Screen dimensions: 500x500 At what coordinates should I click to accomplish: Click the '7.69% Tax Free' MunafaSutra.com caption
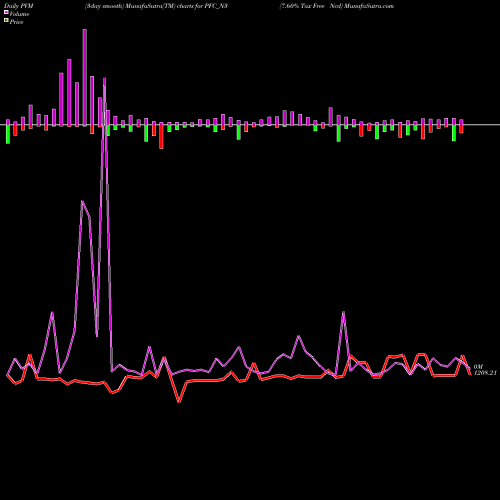pos(336,6)
